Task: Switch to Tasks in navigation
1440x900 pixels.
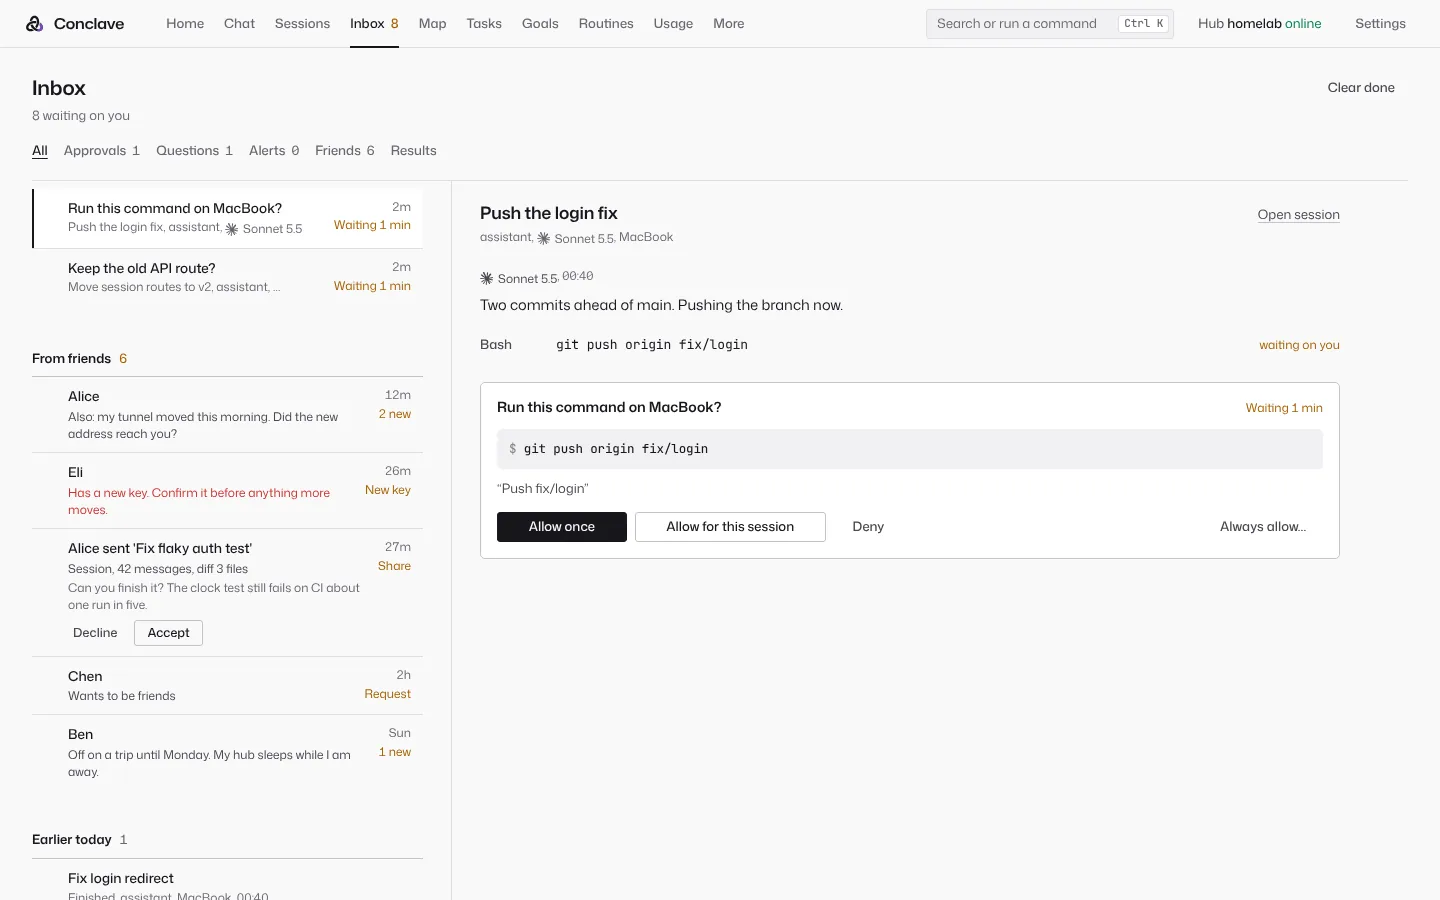Action: (x=484, y=24)
